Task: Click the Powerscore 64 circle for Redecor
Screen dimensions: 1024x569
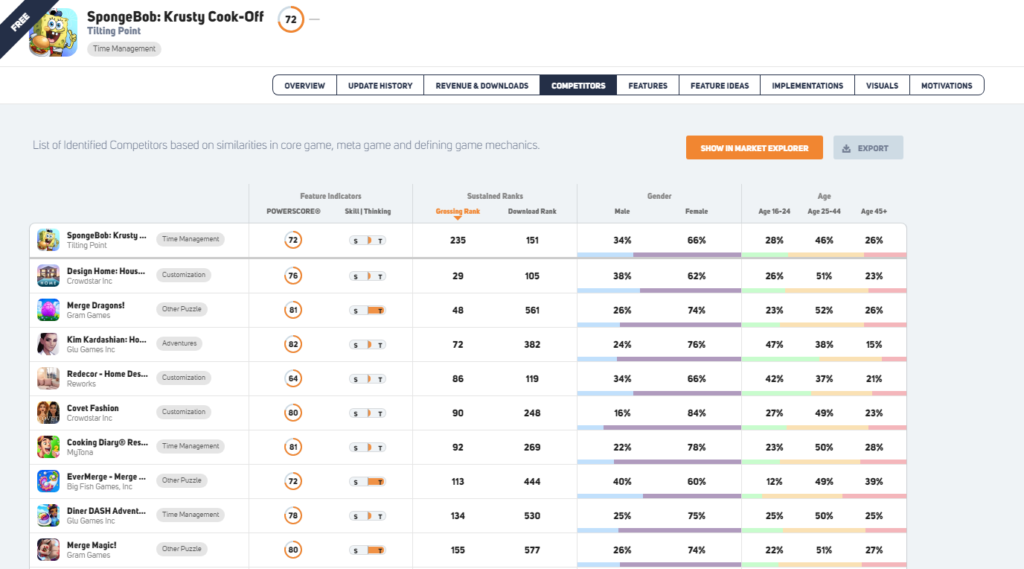Action: click(293, 379)
